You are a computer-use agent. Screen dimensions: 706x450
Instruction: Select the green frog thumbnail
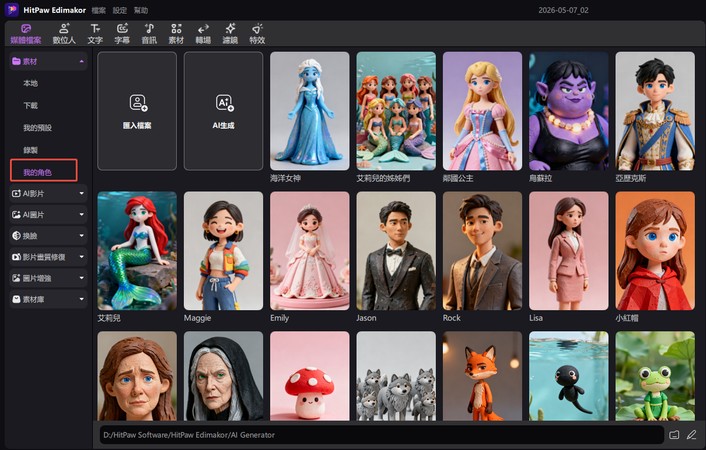pyautogui.click(x=655, y=376)
